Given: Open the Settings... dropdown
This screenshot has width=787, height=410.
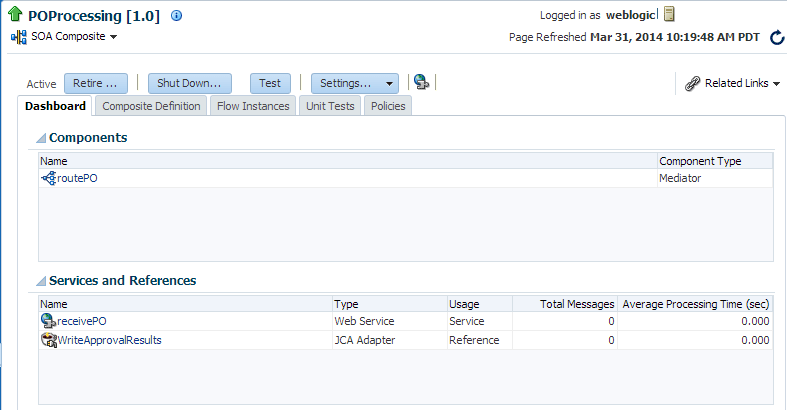Looking at the screenshot, I should click(x=355, y=83).
